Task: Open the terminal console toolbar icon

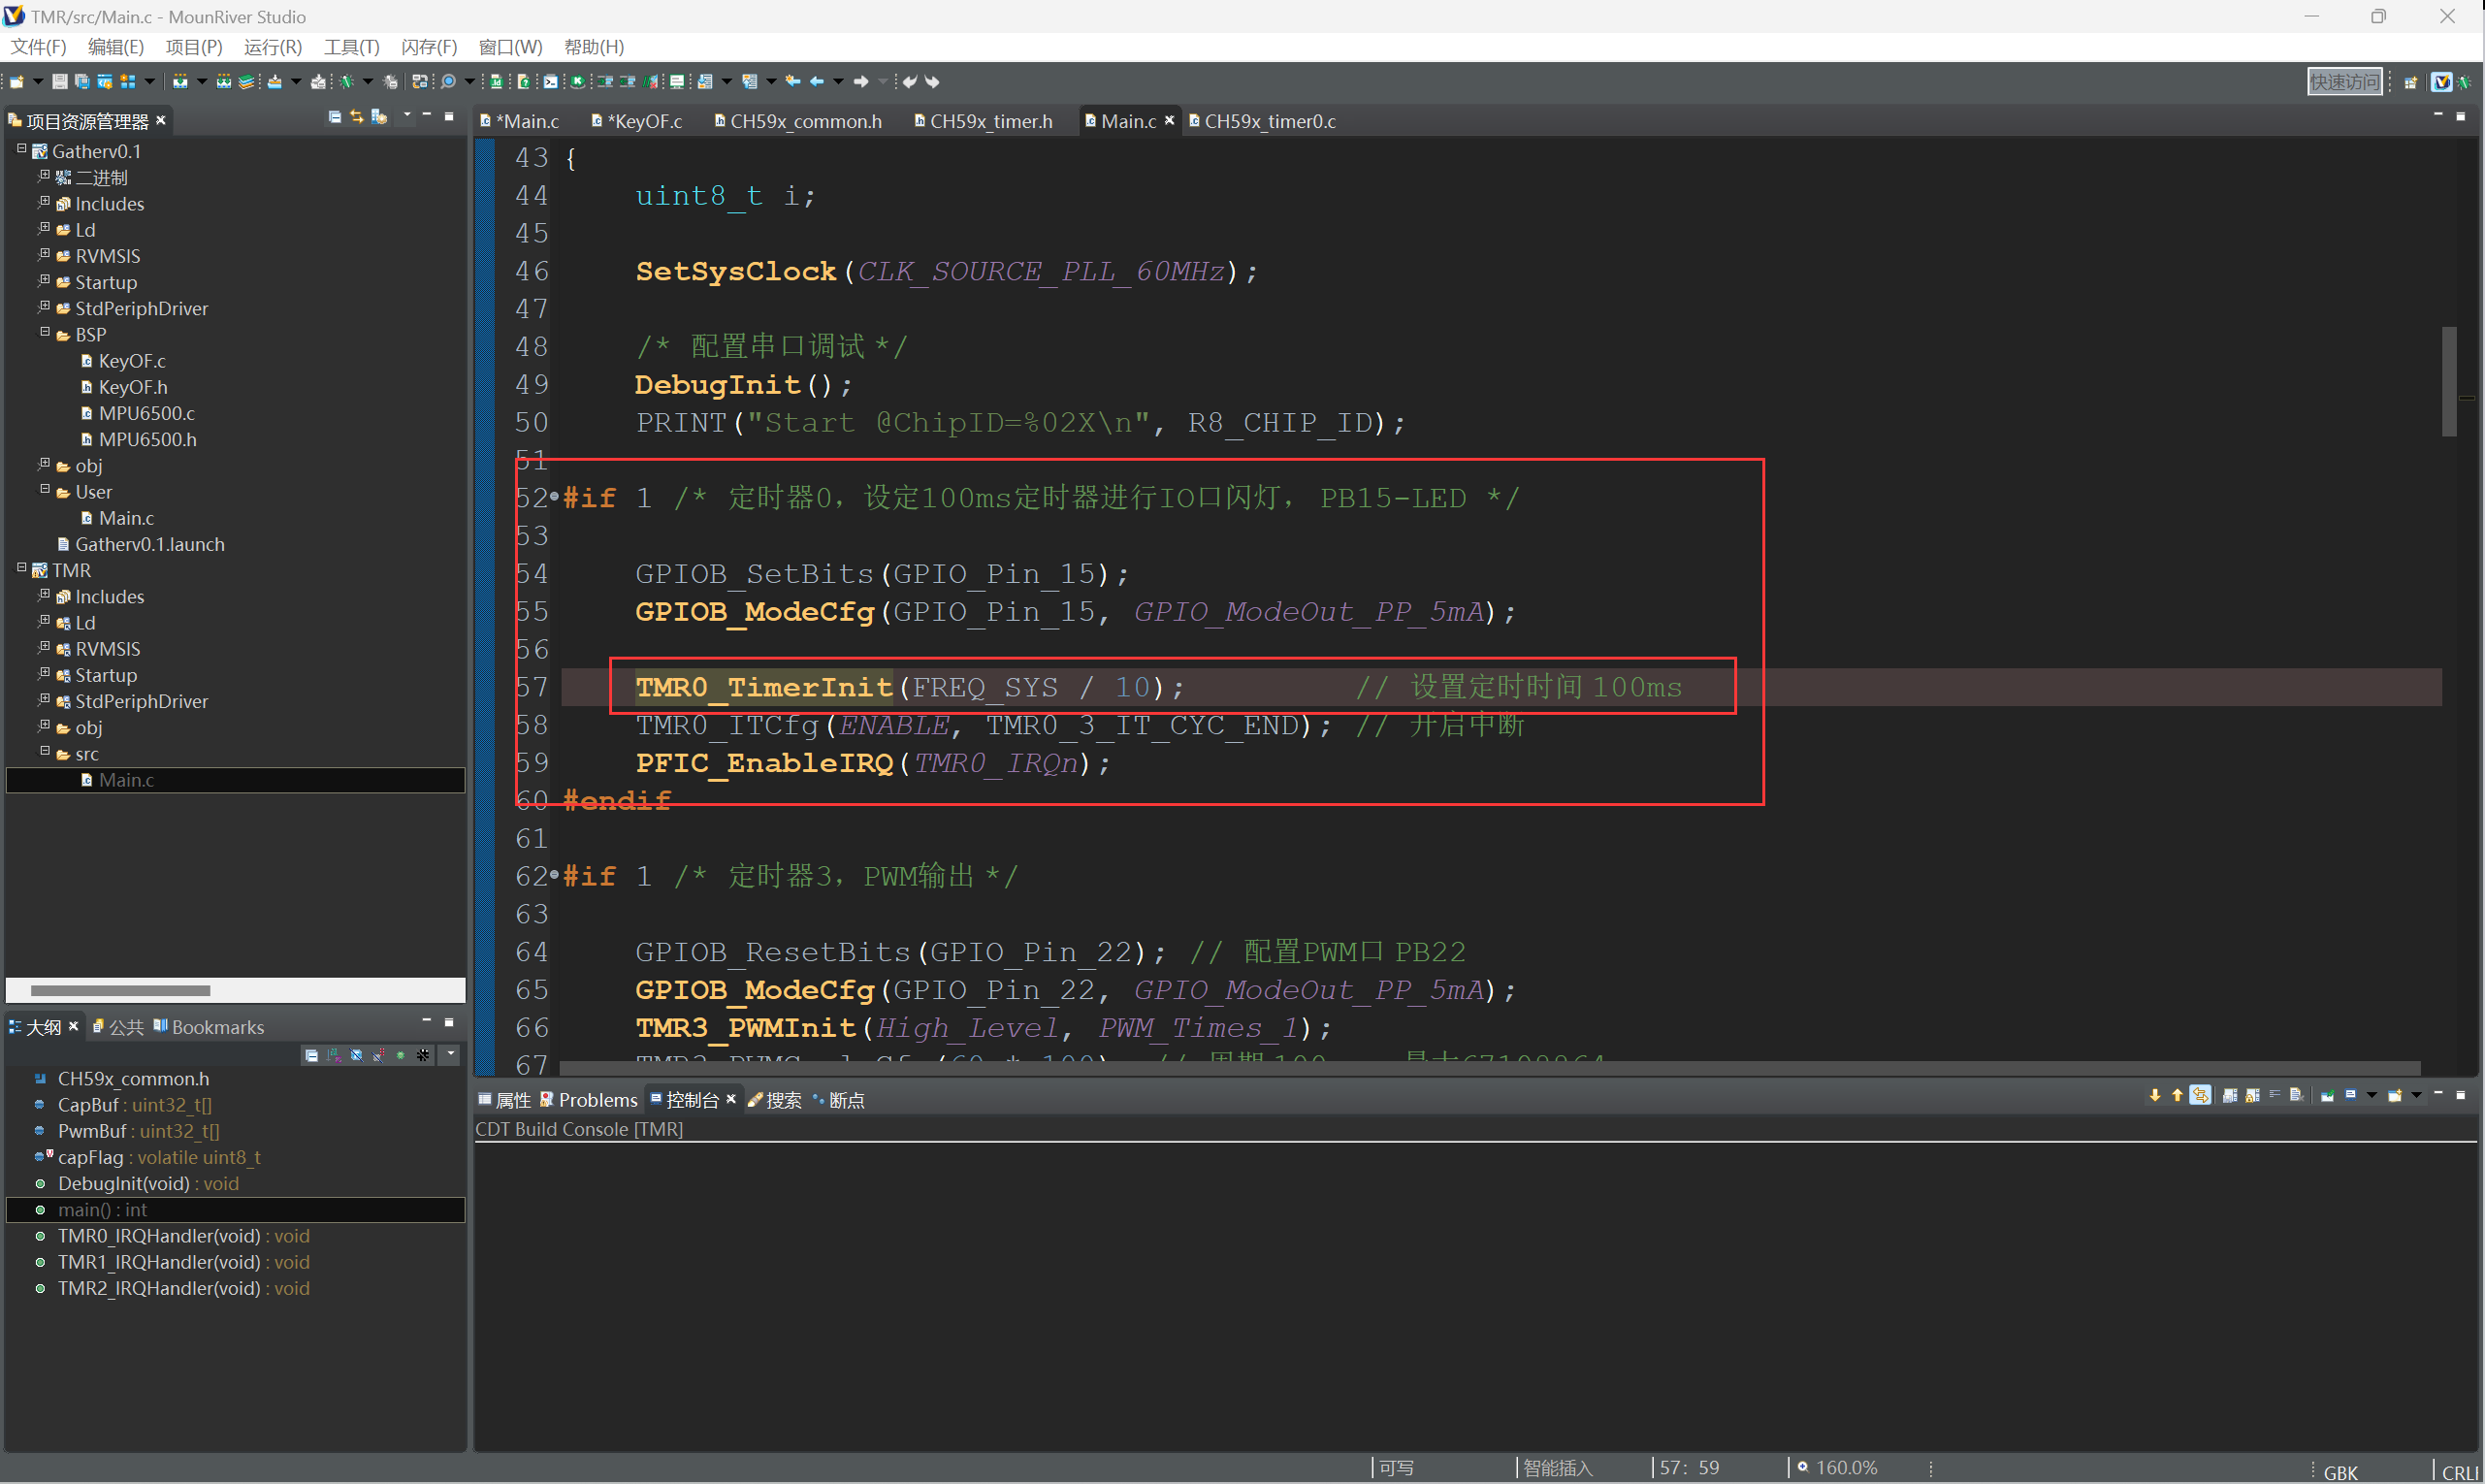Action: click(550, 81)
